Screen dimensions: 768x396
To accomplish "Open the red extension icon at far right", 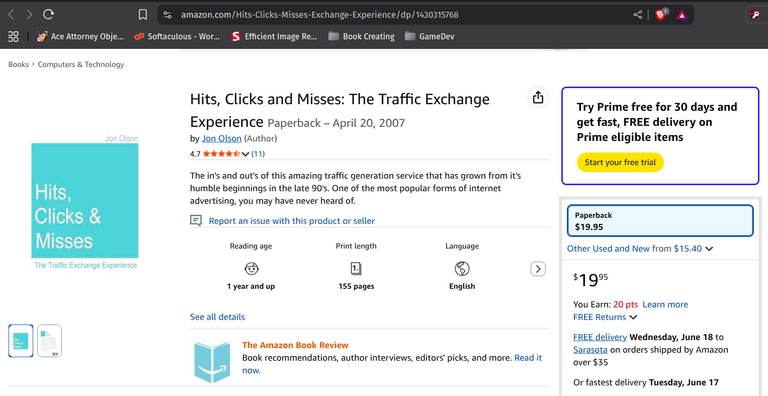I will (x=754, y=15).
